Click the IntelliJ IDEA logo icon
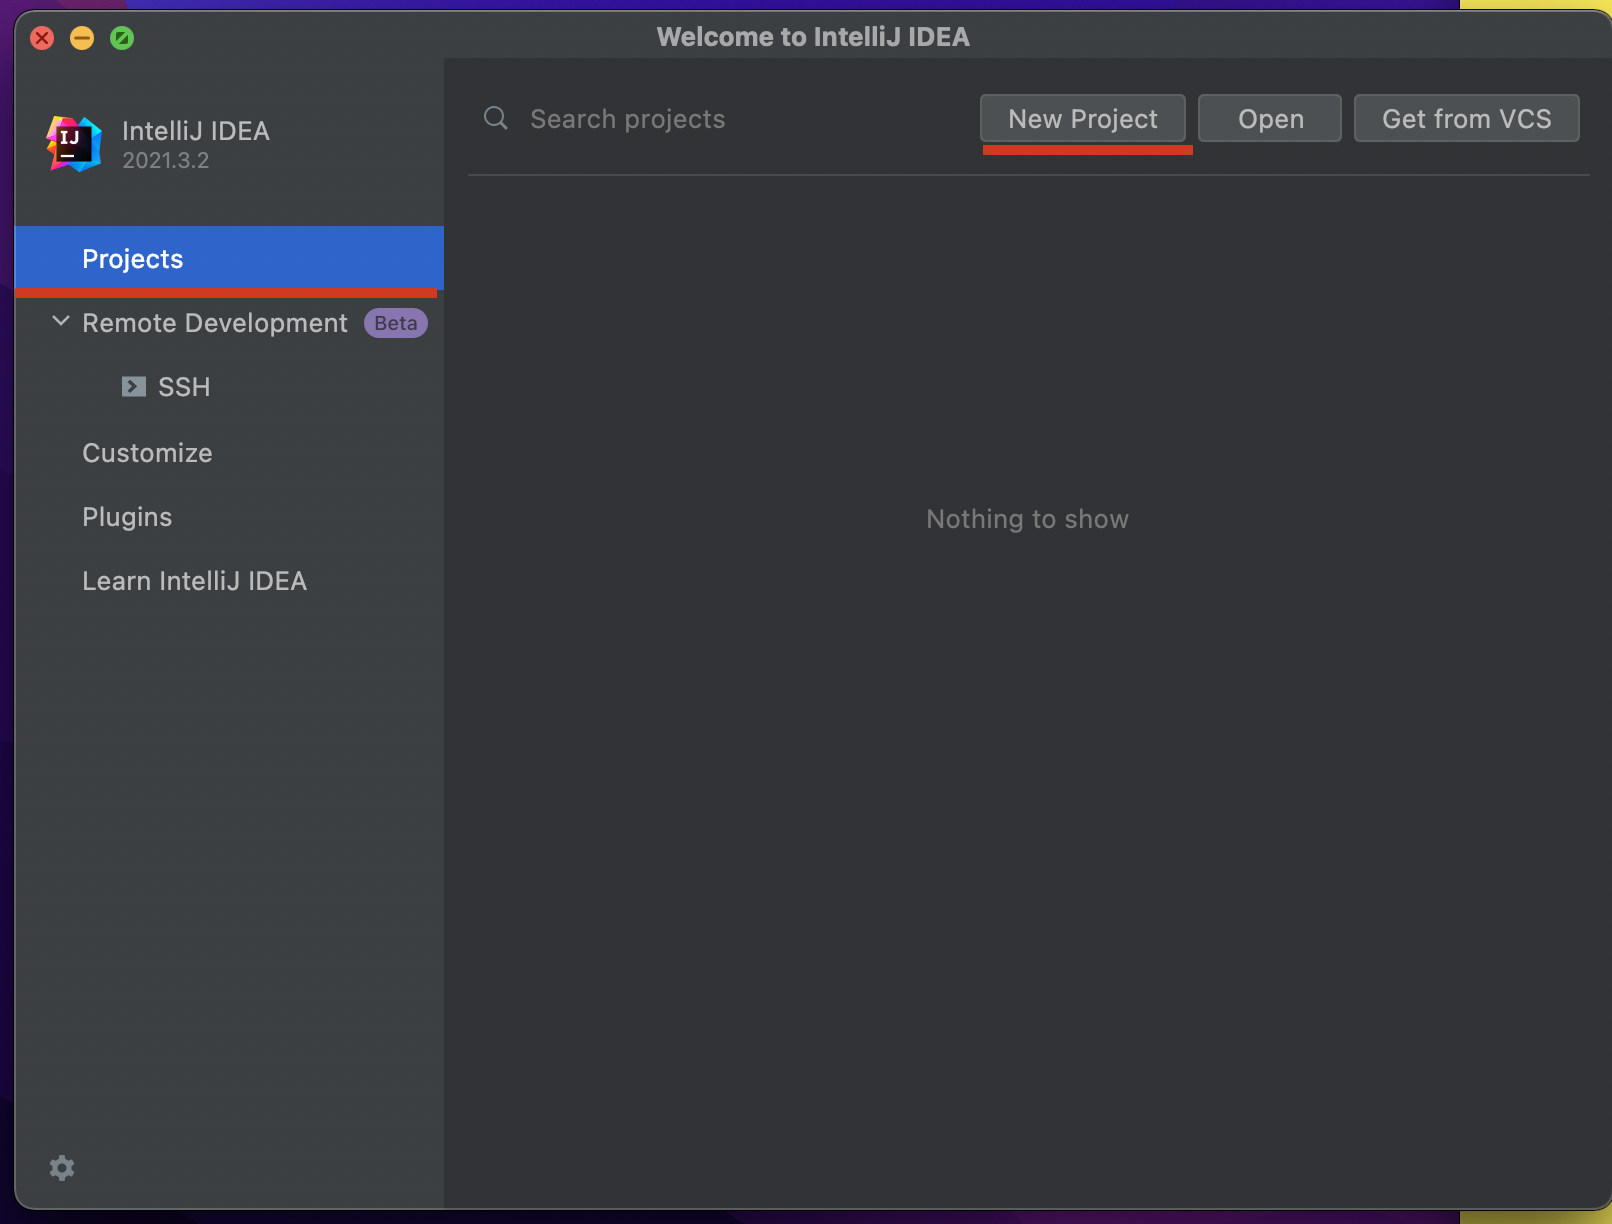This screenshot has height=1224, width=1612. coord(74,144)
